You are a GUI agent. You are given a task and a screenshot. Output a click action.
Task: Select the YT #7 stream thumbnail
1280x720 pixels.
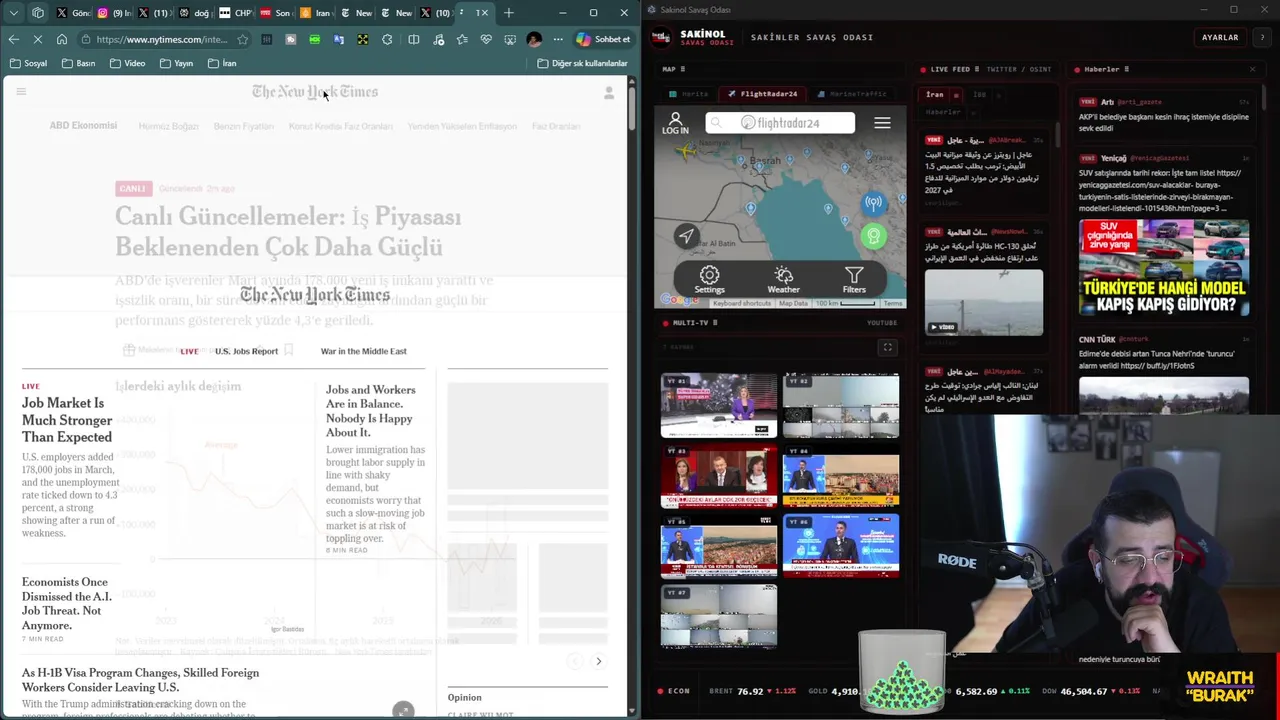coord(719,617)
